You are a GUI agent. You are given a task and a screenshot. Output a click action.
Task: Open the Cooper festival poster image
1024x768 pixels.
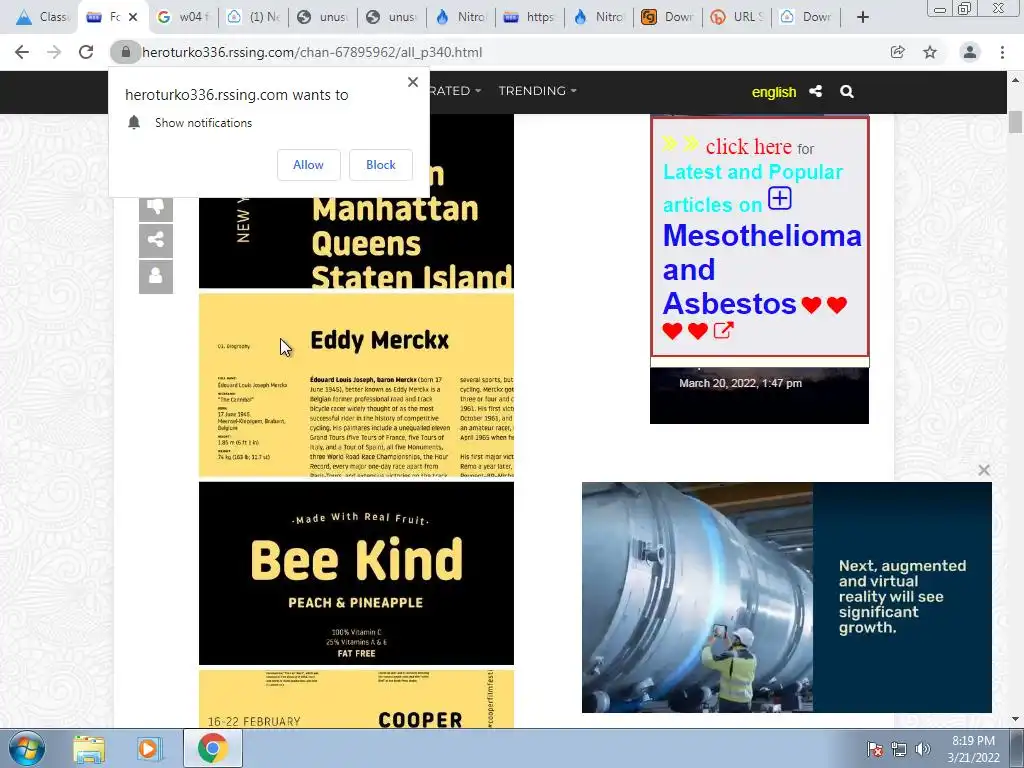pyautogui.click(x=357, y=699)
